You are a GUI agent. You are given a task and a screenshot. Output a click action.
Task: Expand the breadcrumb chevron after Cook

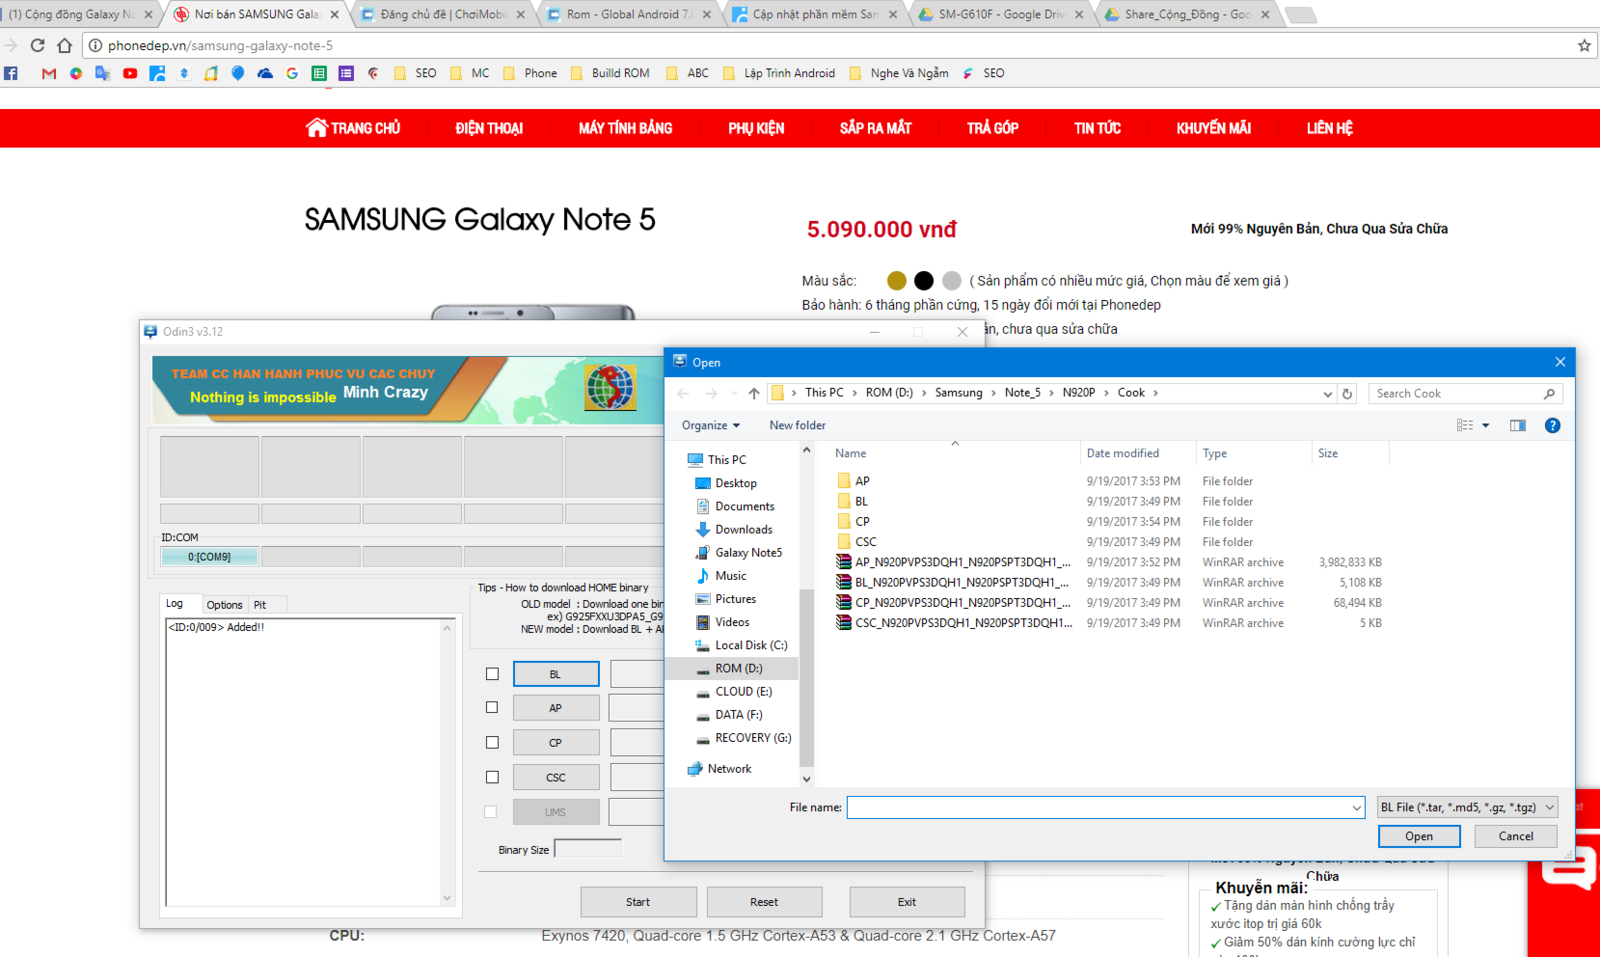1155,393
